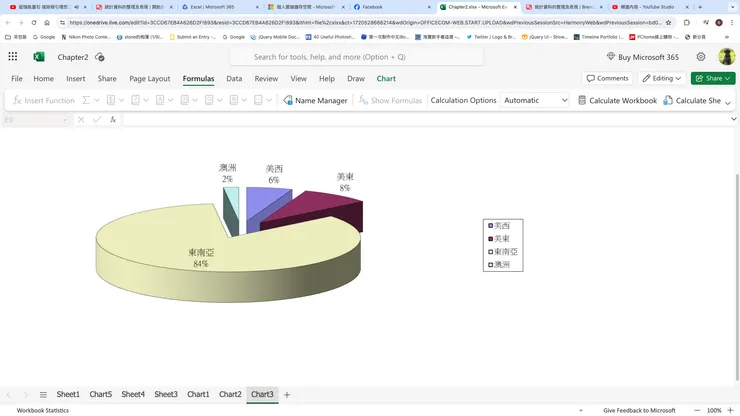The width and height of the screenshot is (740, 416).
Task: Expand the bookmarks bar overflow arrows
Action: click(x=727, y=37)
